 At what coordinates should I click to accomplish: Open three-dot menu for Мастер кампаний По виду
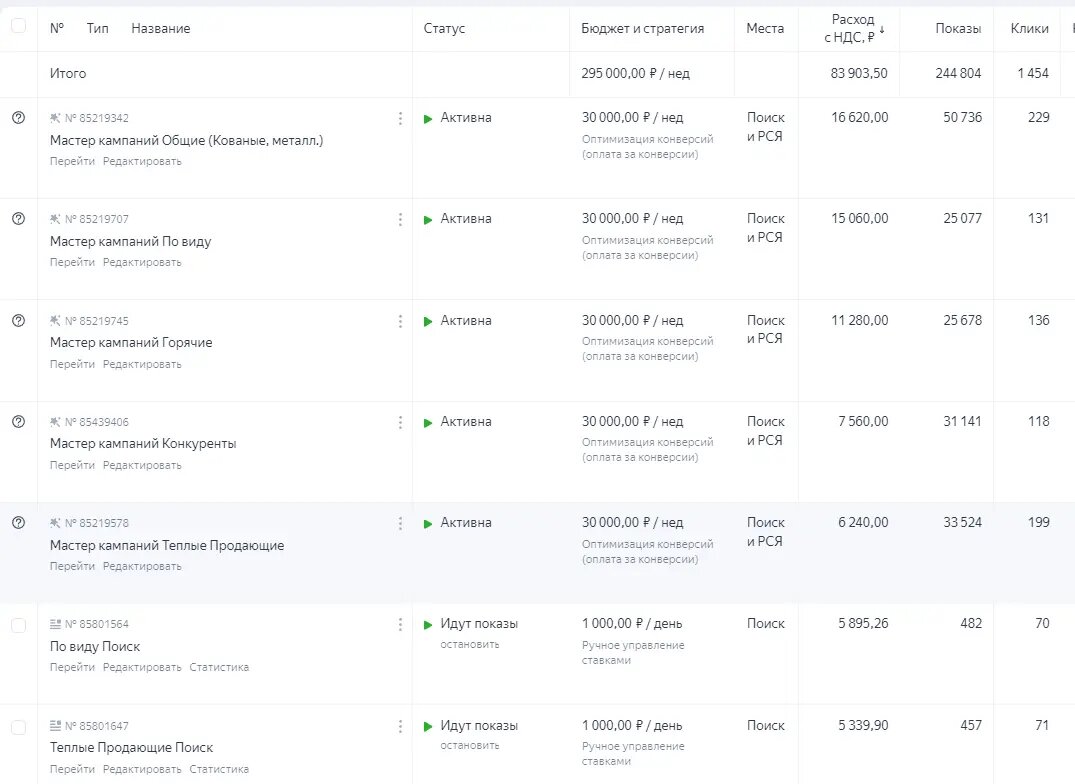(400, 219)
